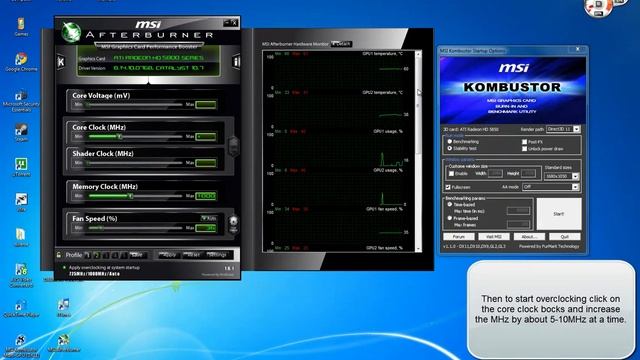640x360 pixels.
Task: Open Kombustor via the K side button
Action: click(61, 62)
